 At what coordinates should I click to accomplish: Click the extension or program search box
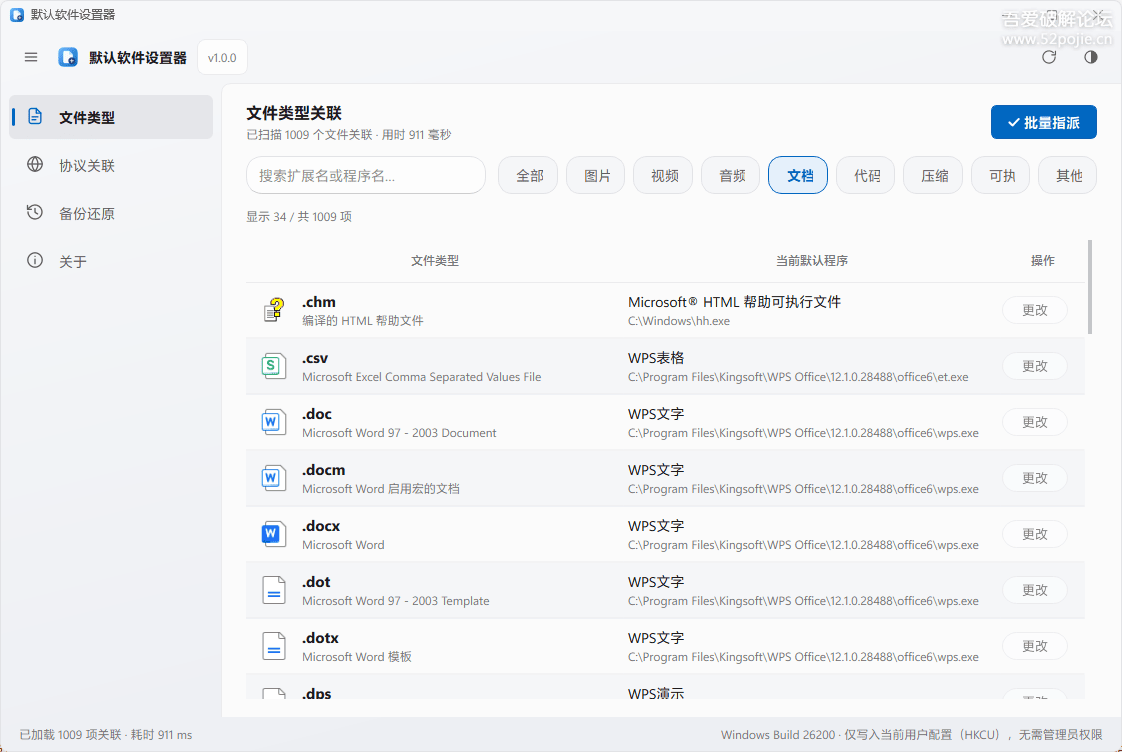(366, 175)
